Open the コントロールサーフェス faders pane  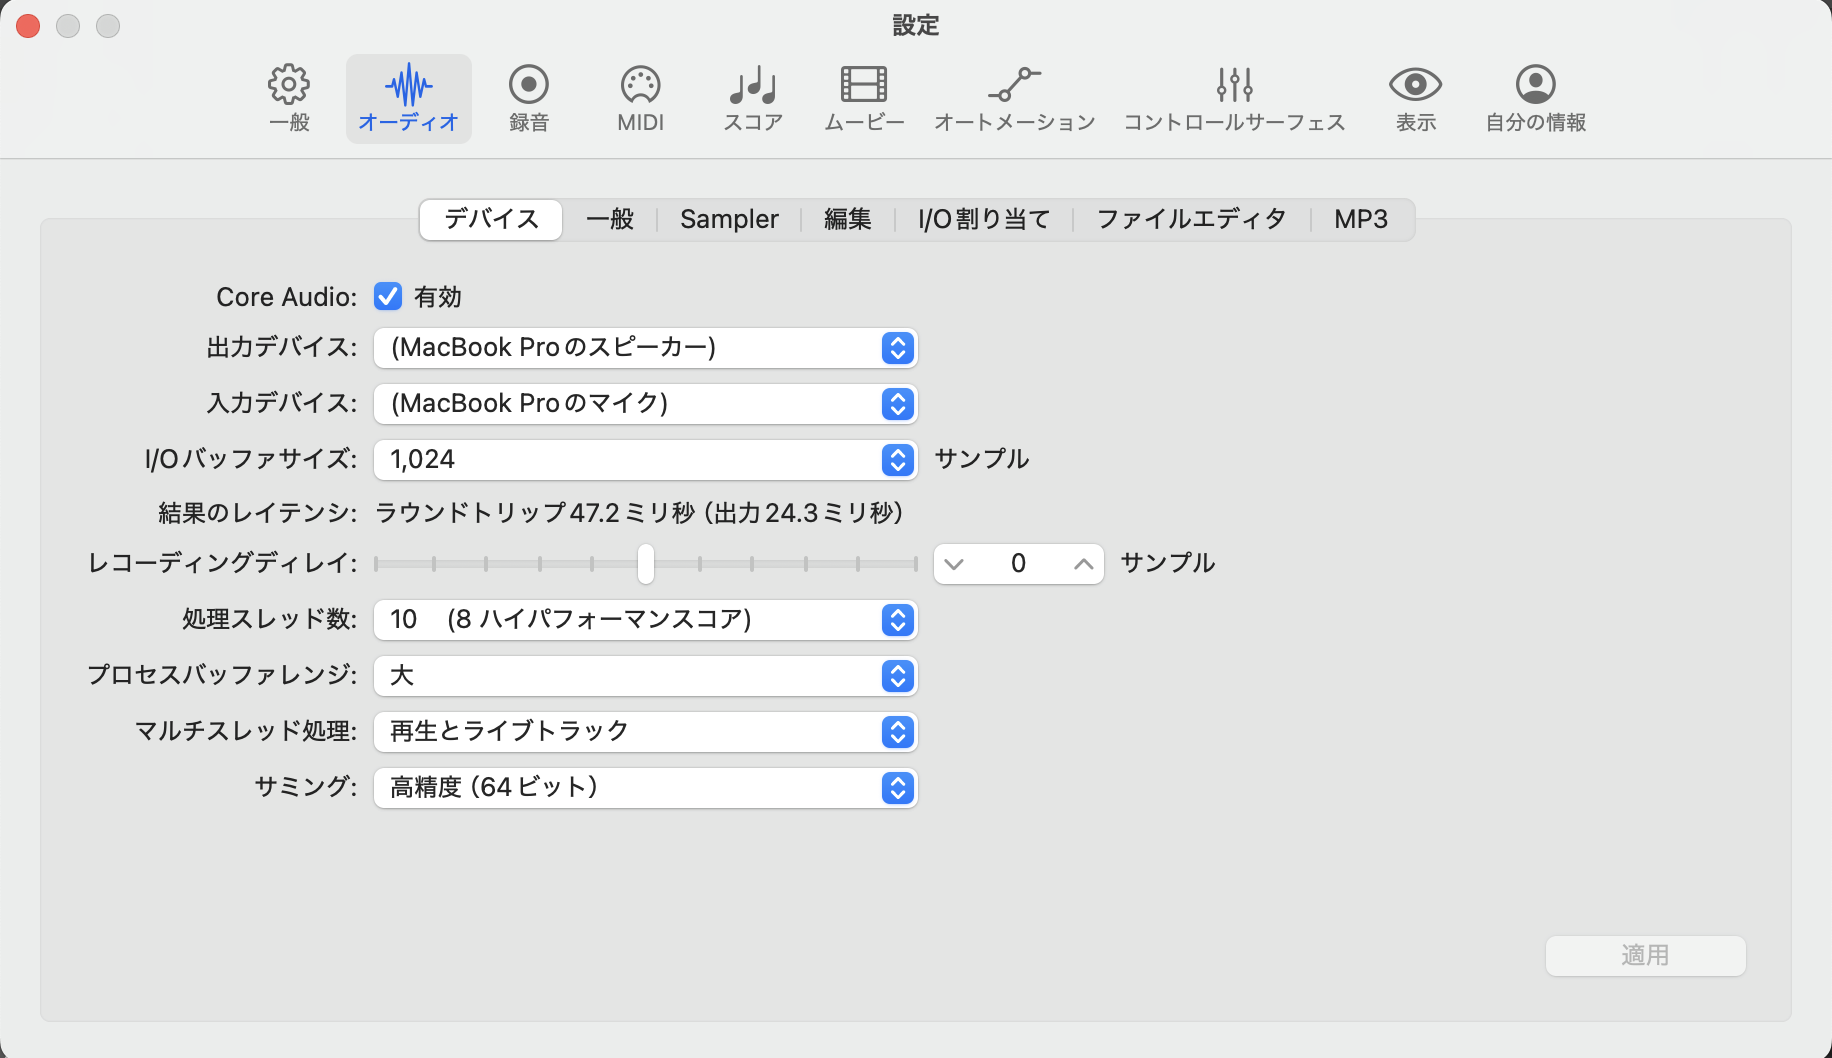pos(1235,98)
